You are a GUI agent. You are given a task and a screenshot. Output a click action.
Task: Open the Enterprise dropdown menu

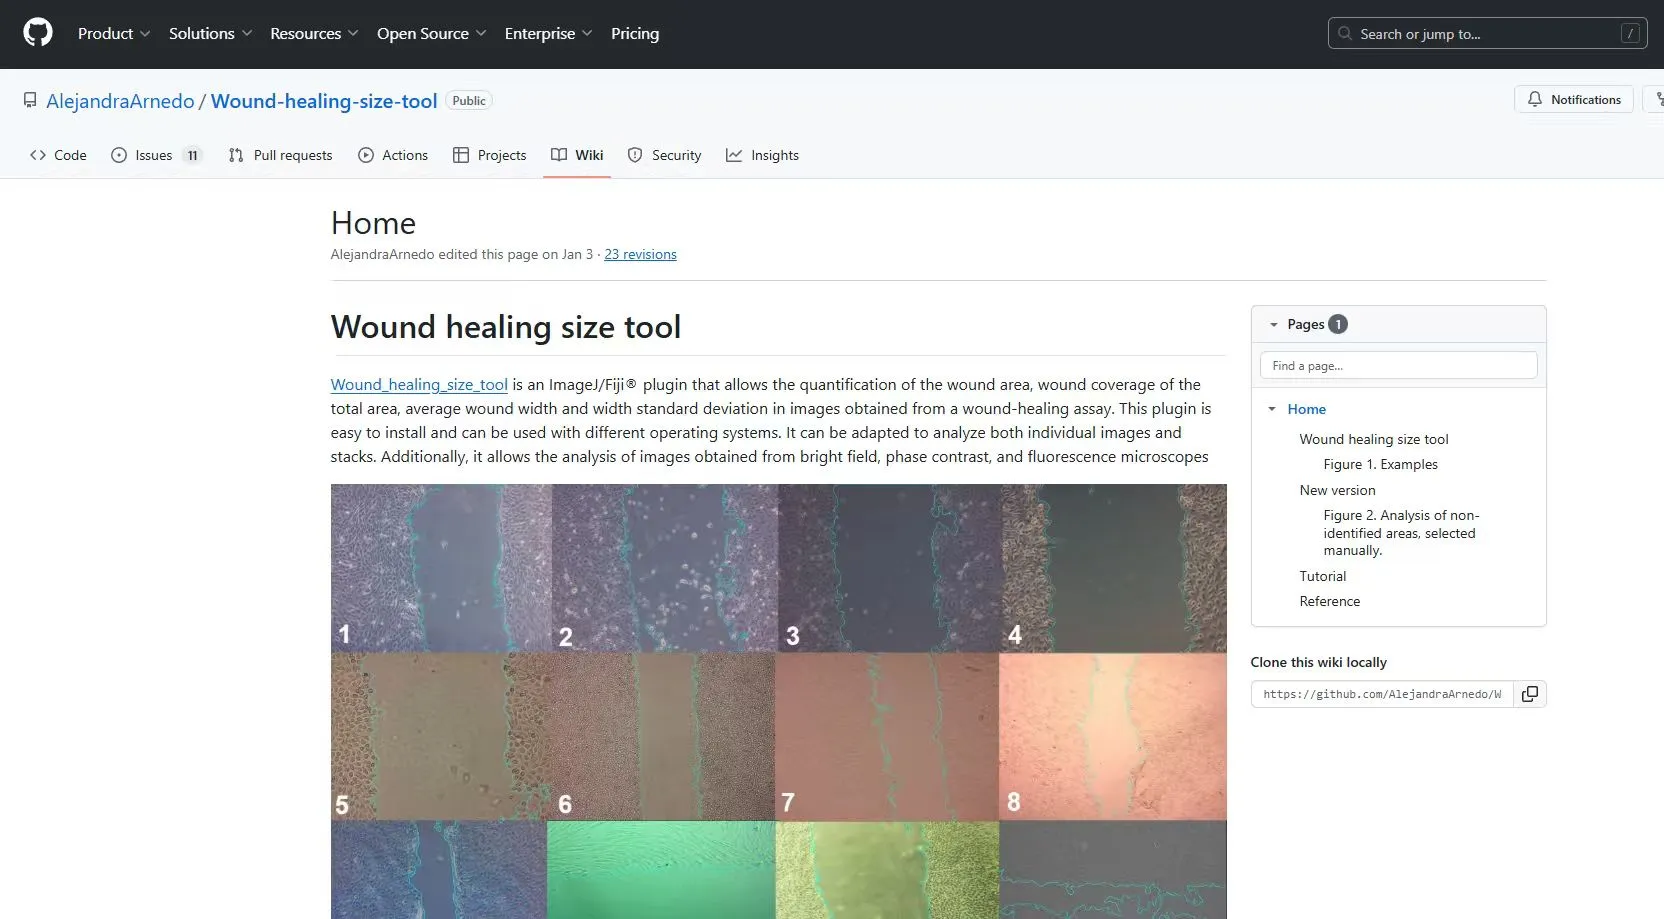(549, 33)
